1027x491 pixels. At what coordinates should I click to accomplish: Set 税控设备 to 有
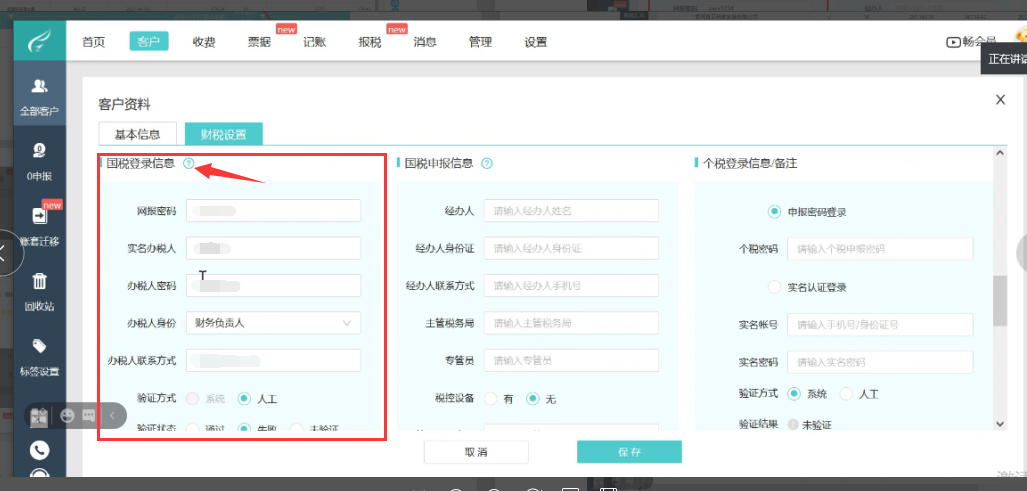(x=490, y=398)
